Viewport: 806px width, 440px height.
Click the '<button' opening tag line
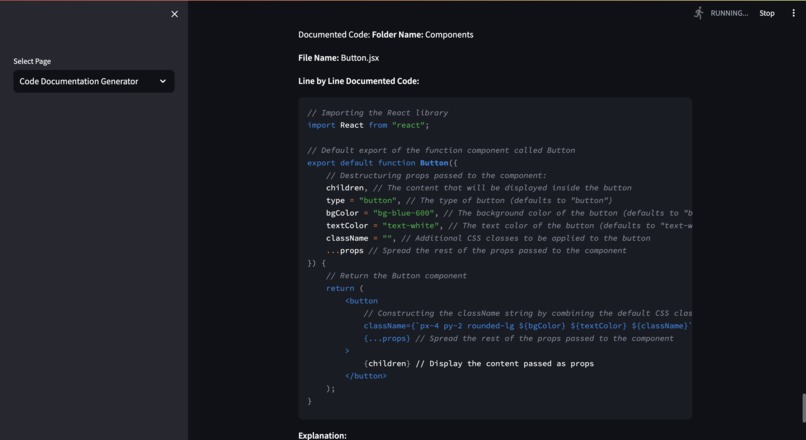pos(361,301)
